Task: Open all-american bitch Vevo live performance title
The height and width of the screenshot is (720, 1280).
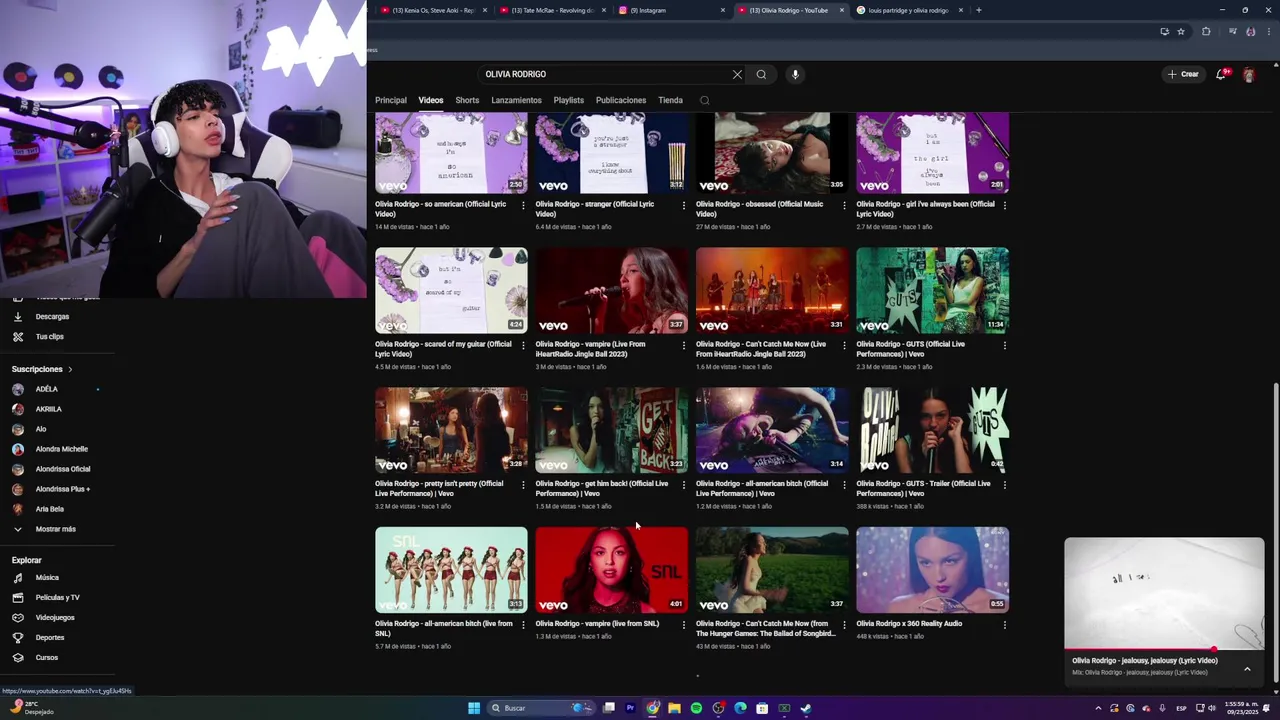Action: click(x=762, y=488)
